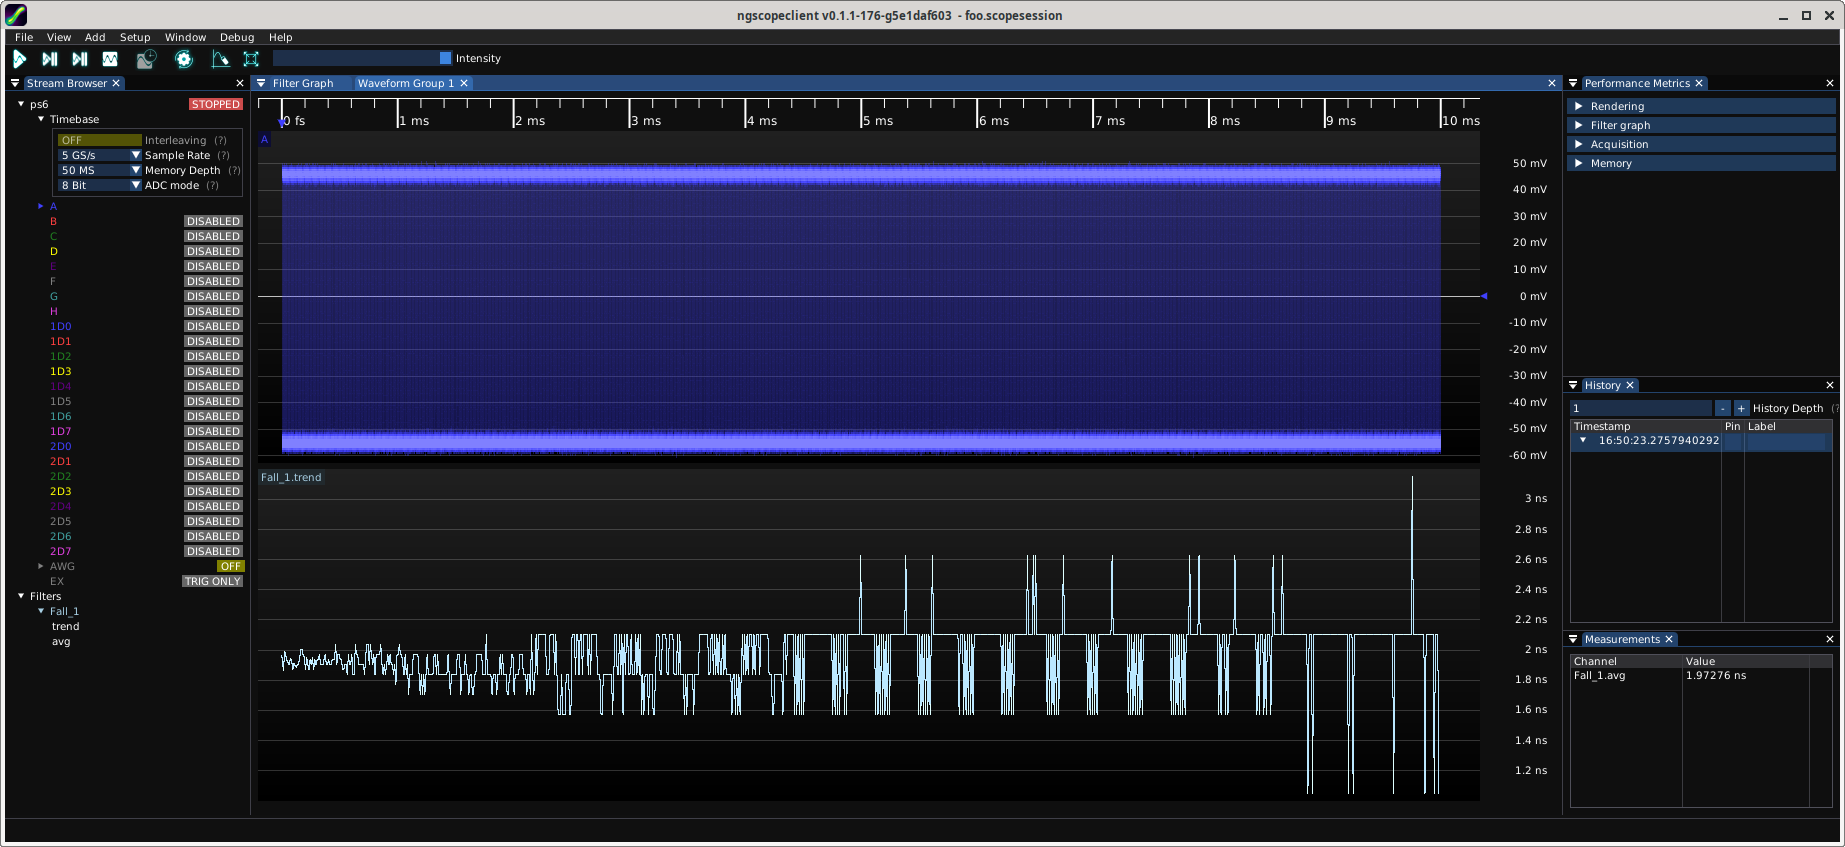
Task: Click the force trigger toolbar icon
Action: click(x=80, y=59)
